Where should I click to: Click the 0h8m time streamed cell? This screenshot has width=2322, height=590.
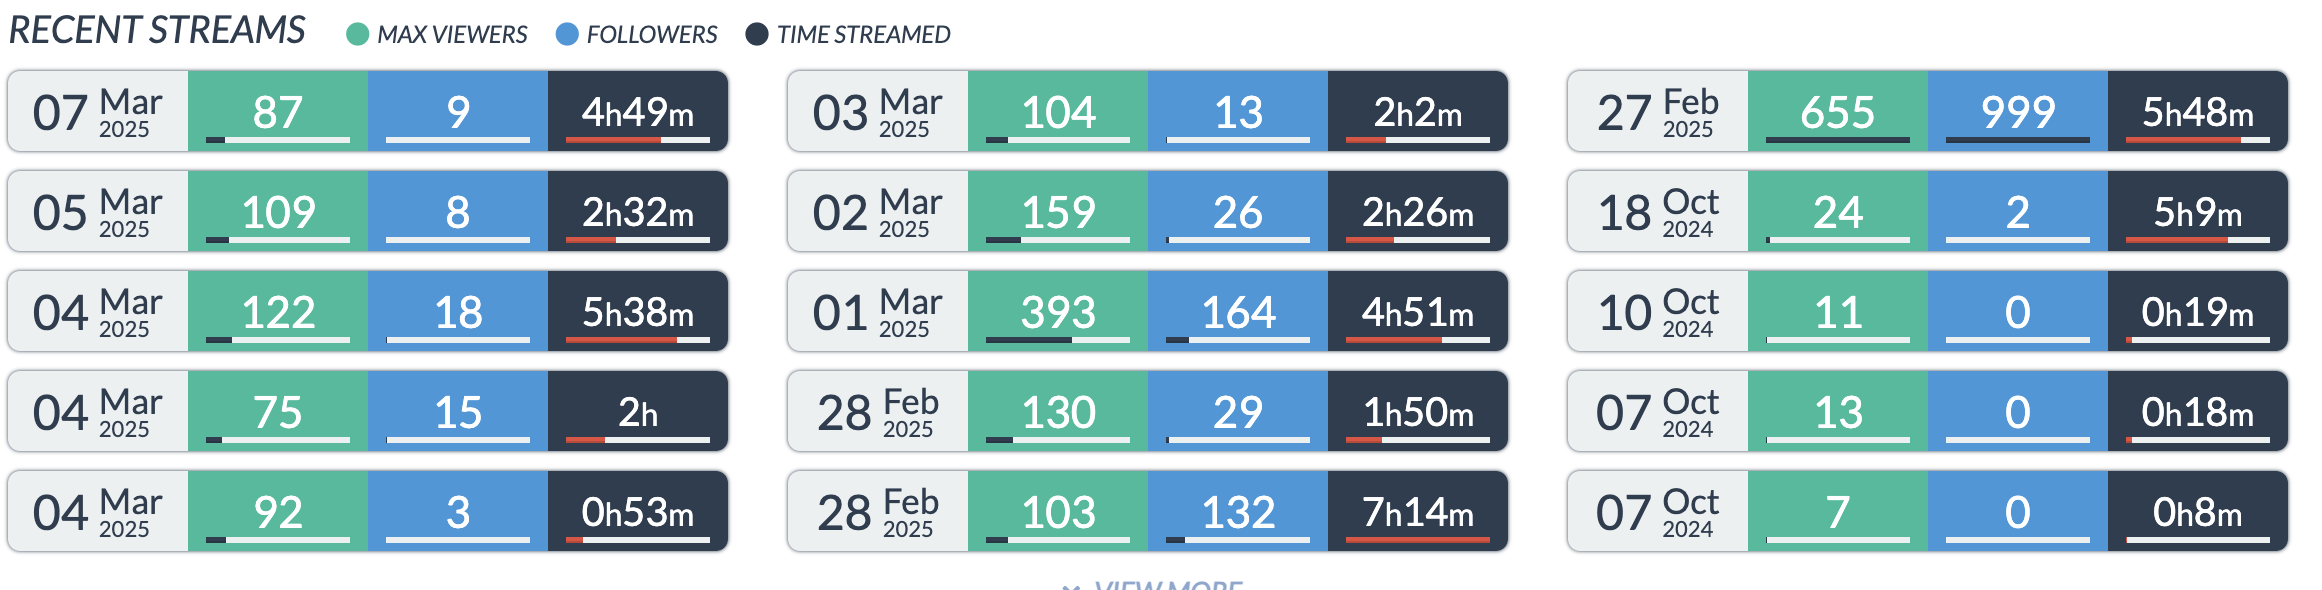pos(2197,512)
